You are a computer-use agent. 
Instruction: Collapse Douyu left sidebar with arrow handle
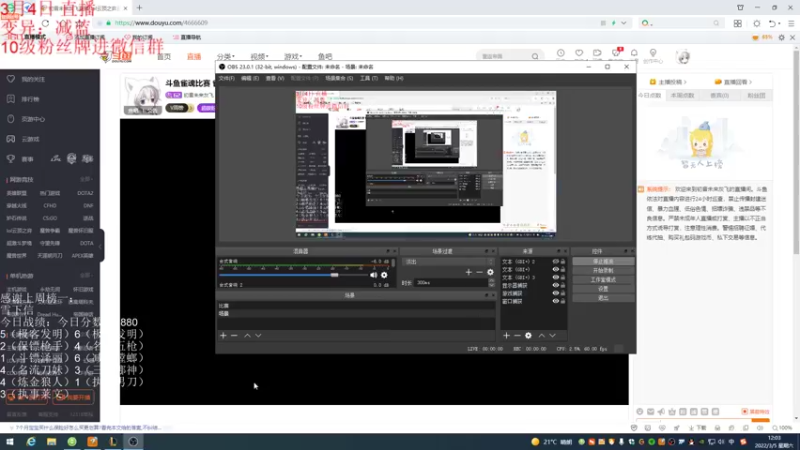tap(101, 246)
